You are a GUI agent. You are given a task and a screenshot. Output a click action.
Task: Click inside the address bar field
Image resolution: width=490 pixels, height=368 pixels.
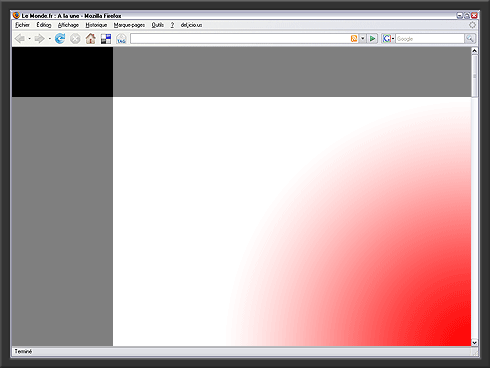240,39
